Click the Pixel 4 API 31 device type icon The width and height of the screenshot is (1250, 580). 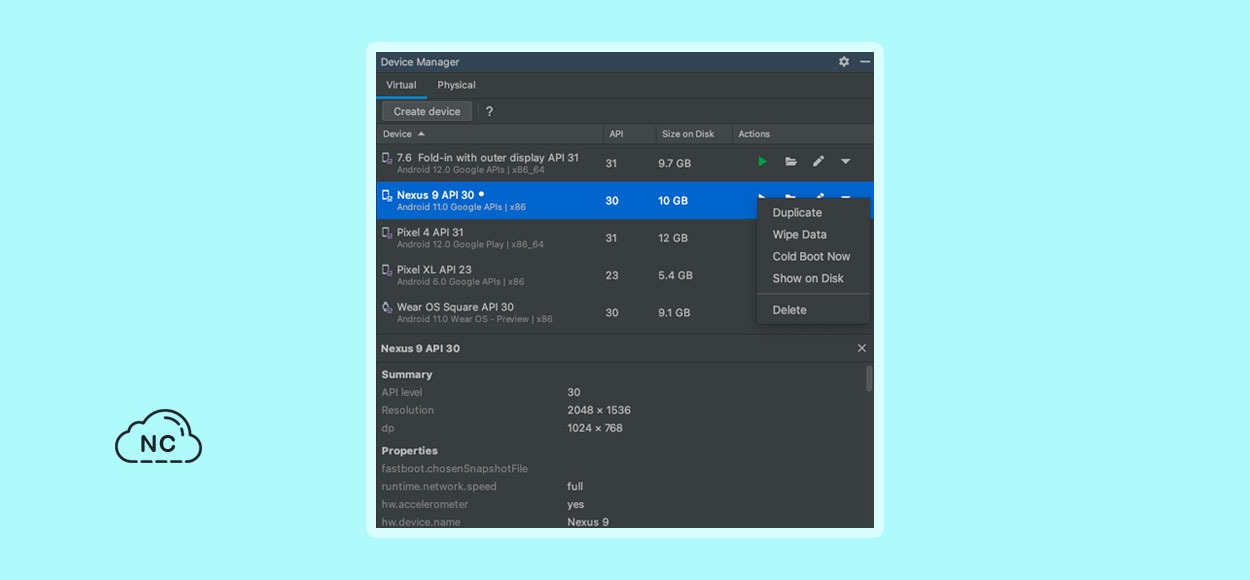[x=387, y=233]
